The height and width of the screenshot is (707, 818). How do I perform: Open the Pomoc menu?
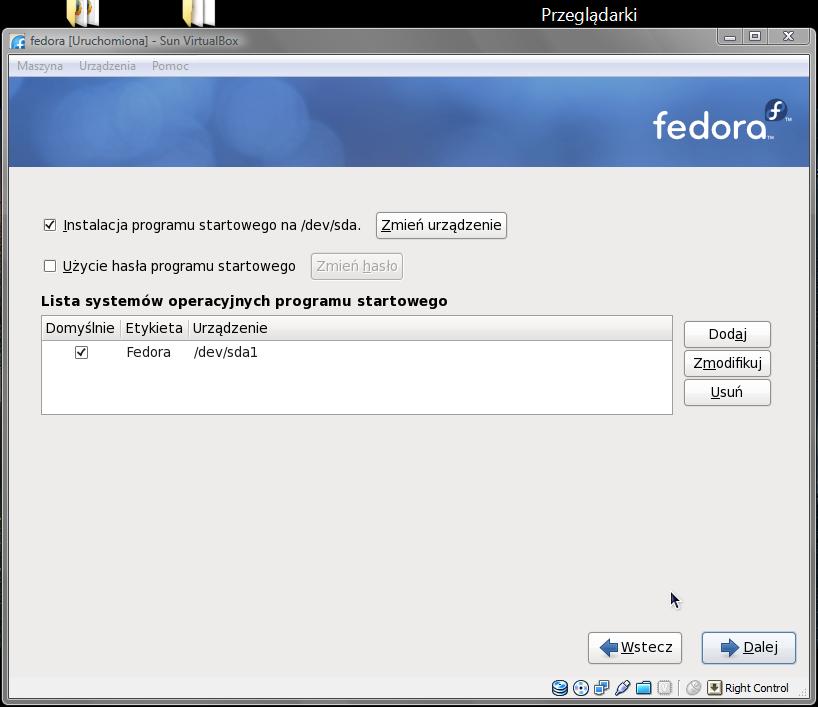point(170,66)
